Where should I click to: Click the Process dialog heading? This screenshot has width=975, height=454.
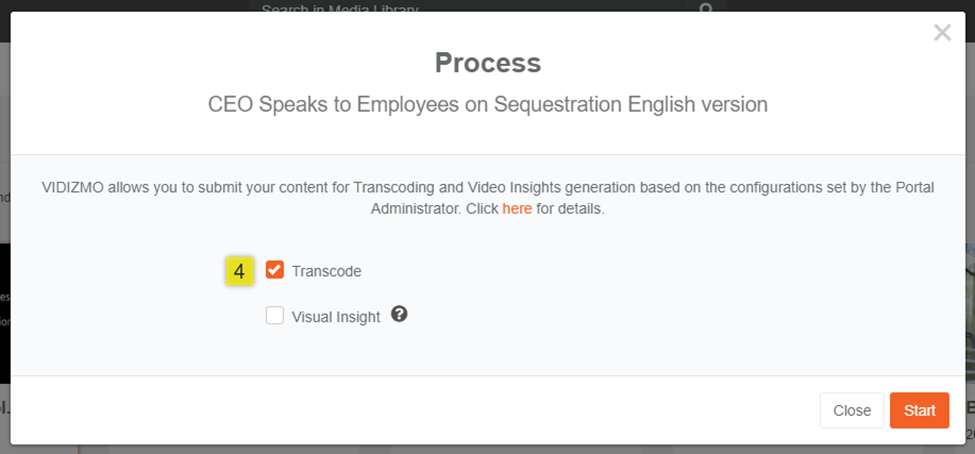pyautogui.click(x=488, y=63)
